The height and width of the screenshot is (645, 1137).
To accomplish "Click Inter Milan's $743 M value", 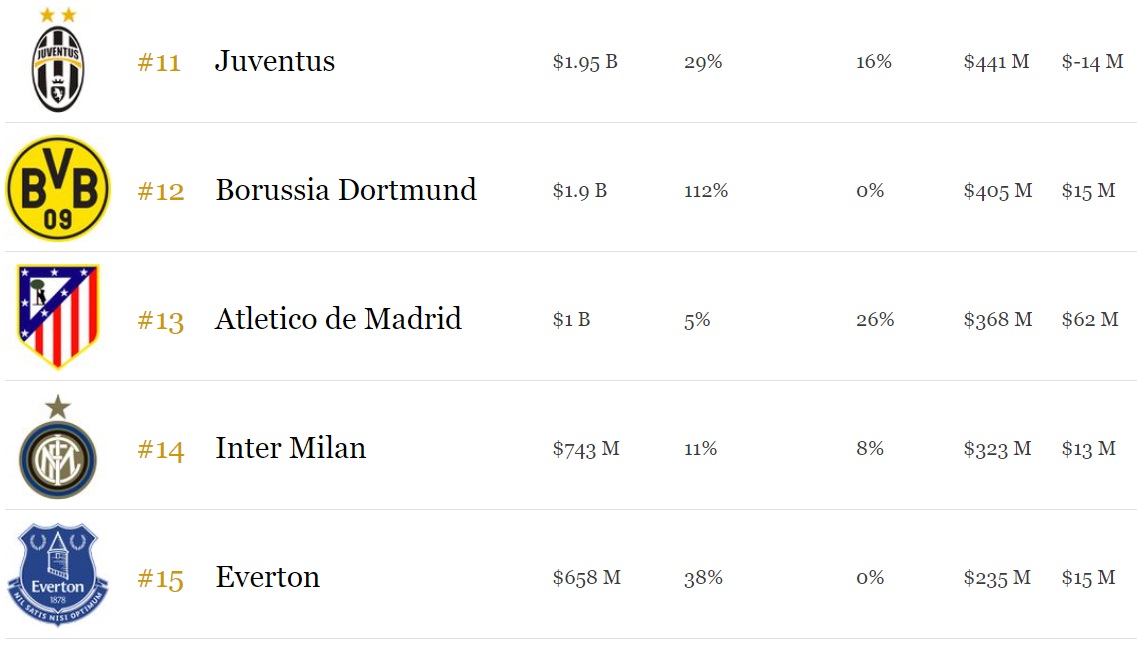I will pos(586,449).
